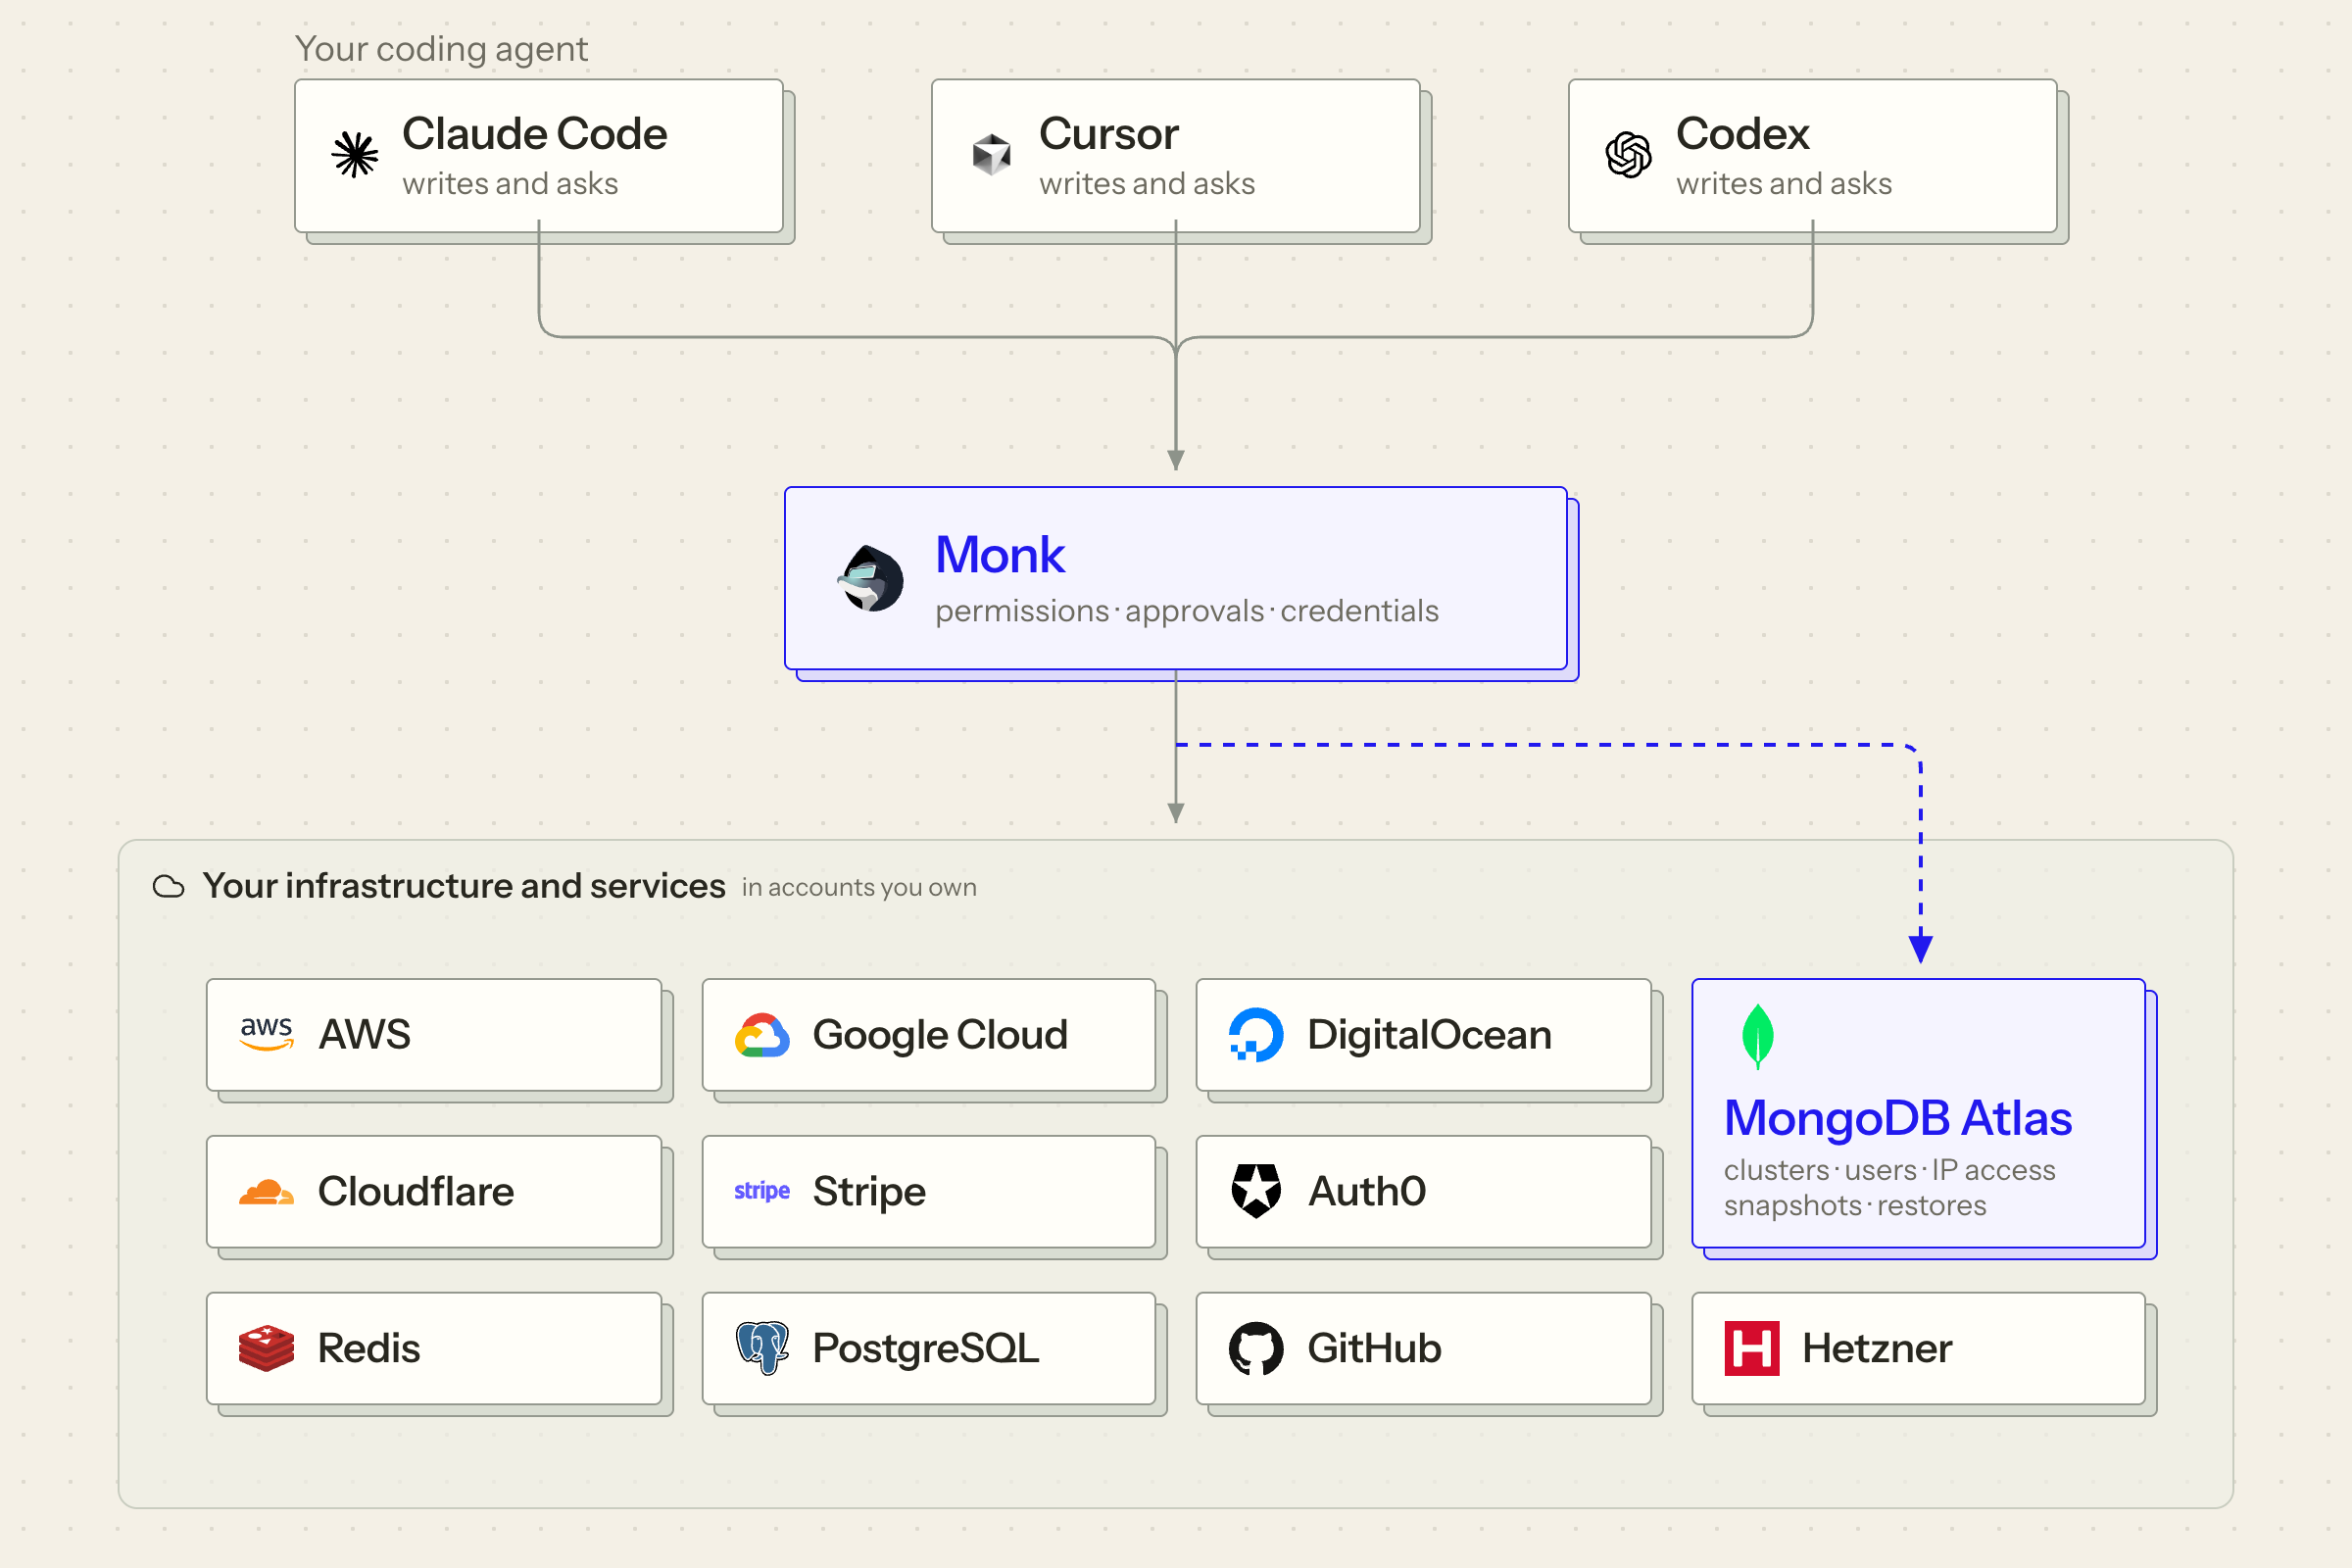Select the Codex title text
Screen dimensions: 2352x1568
[x=1743, y=134]
